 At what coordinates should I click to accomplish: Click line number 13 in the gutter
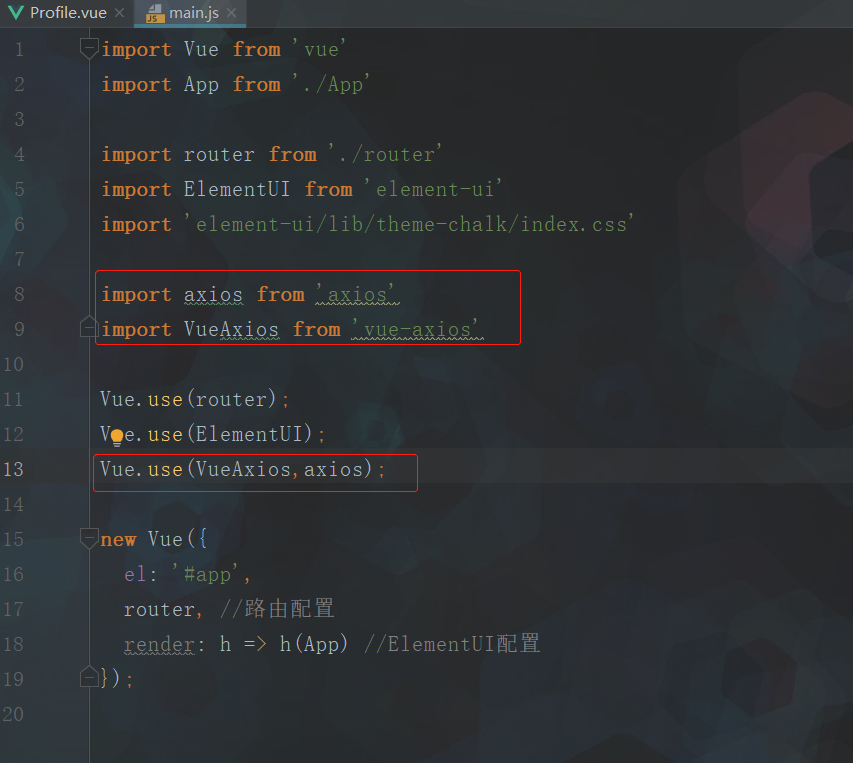coord(14,469)
